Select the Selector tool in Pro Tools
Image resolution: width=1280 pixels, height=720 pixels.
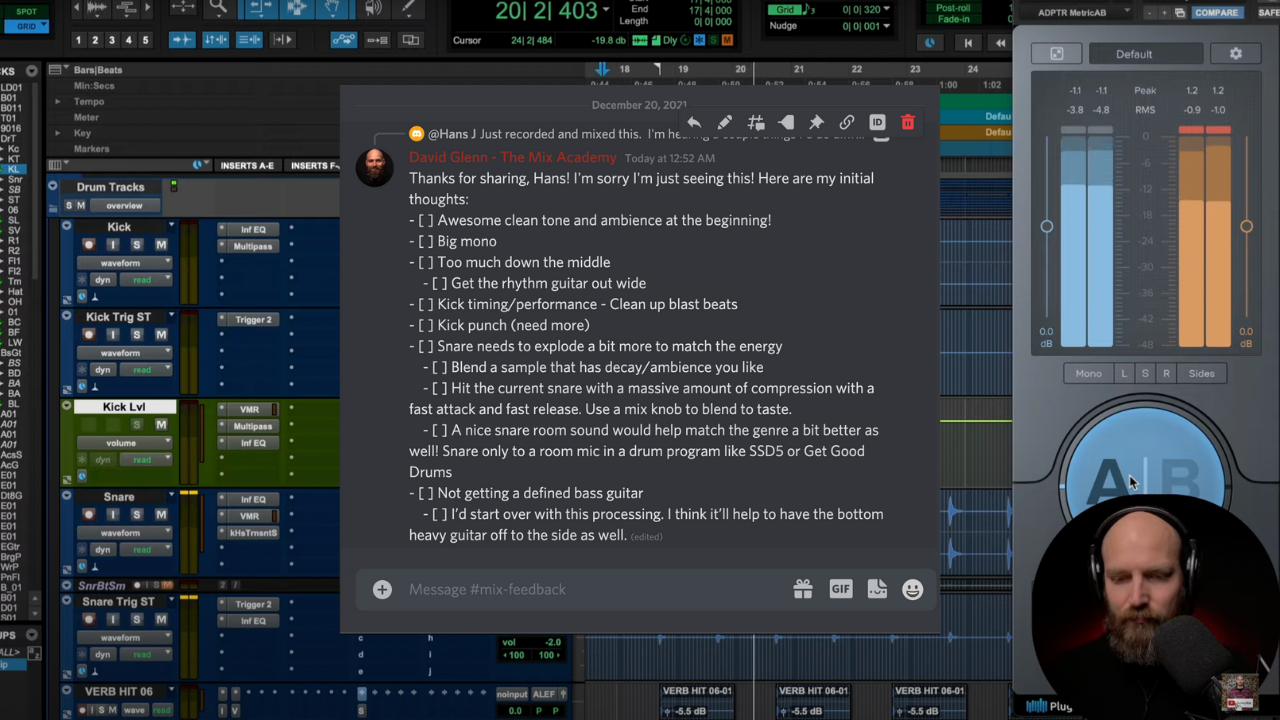coord(296,8)
